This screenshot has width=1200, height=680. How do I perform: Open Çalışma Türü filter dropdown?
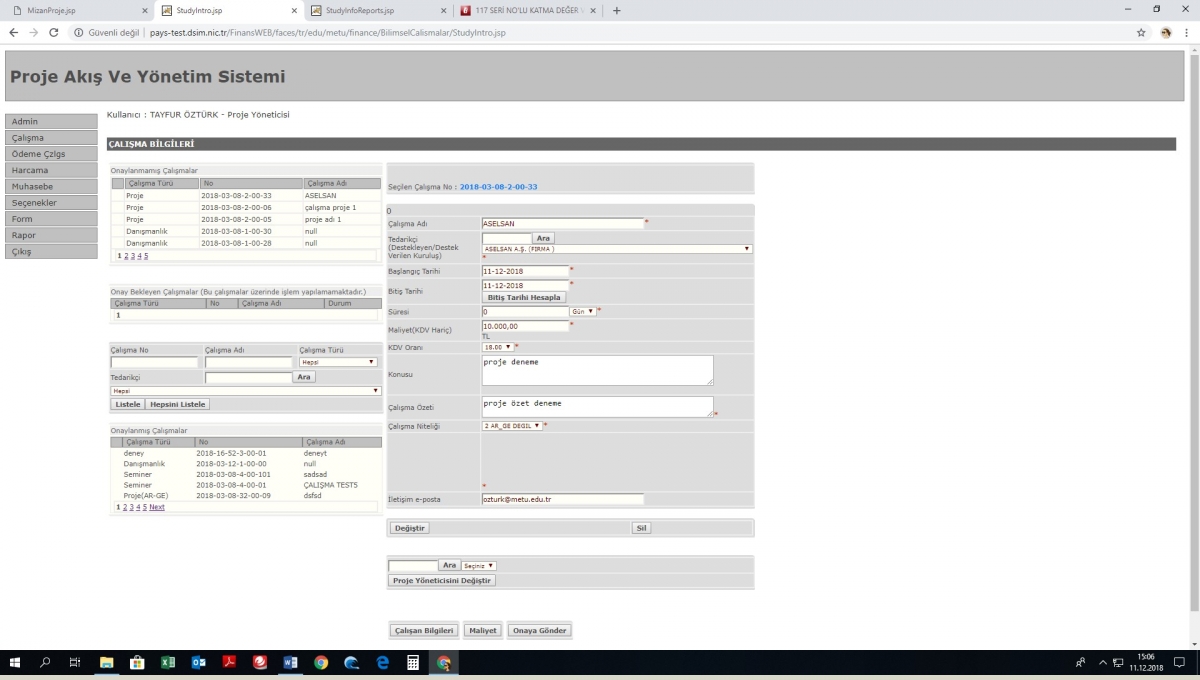338,362
